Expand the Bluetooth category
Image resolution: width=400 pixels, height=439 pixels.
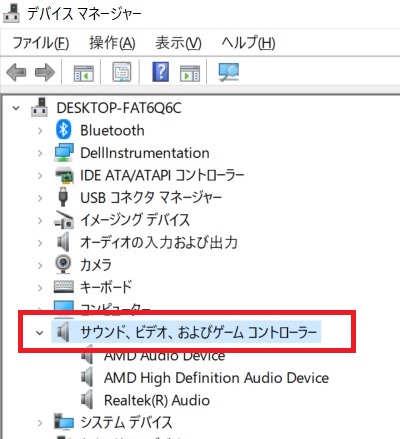(40, 130)
